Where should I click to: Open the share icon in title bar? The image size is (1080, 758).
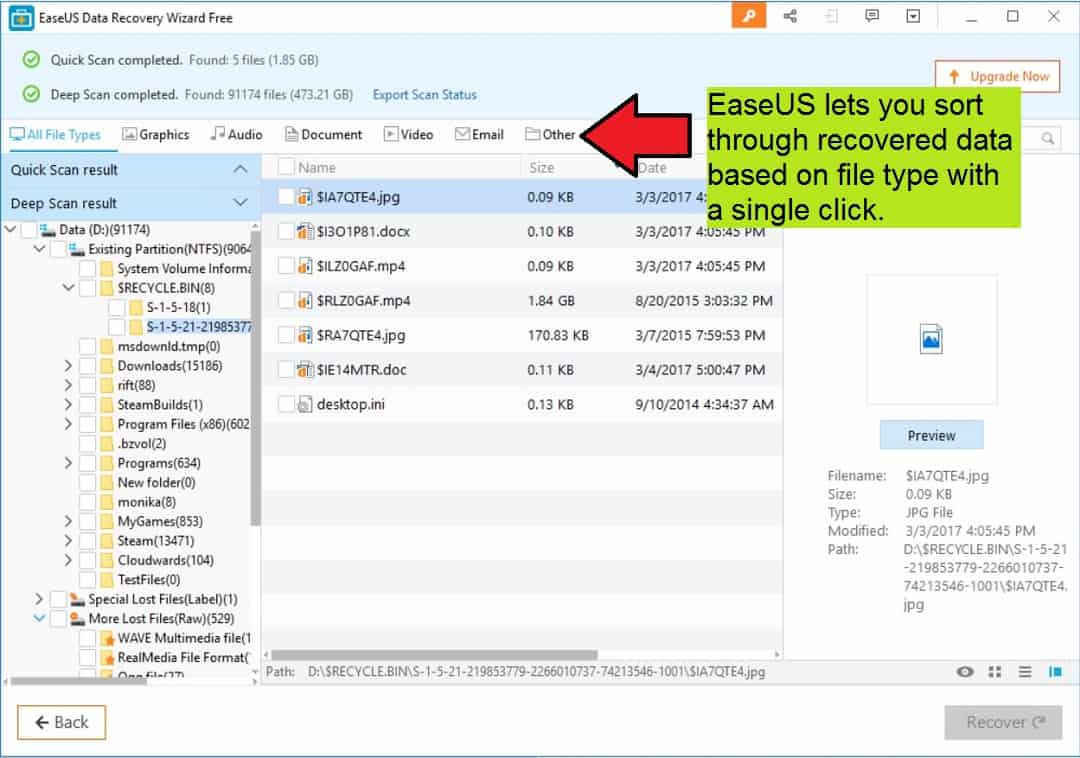click(790, 16)
